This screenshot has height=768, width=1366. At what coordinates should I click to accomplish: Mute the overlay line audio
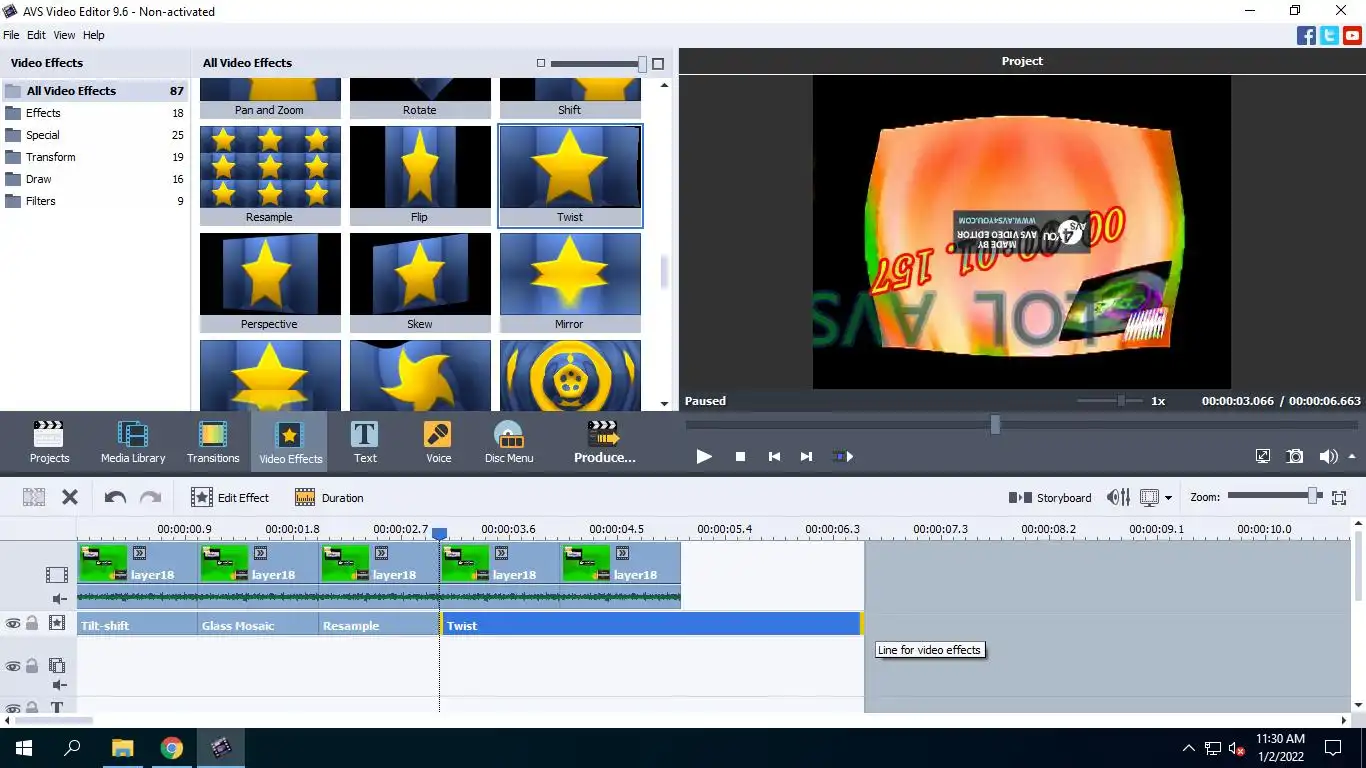59,685
